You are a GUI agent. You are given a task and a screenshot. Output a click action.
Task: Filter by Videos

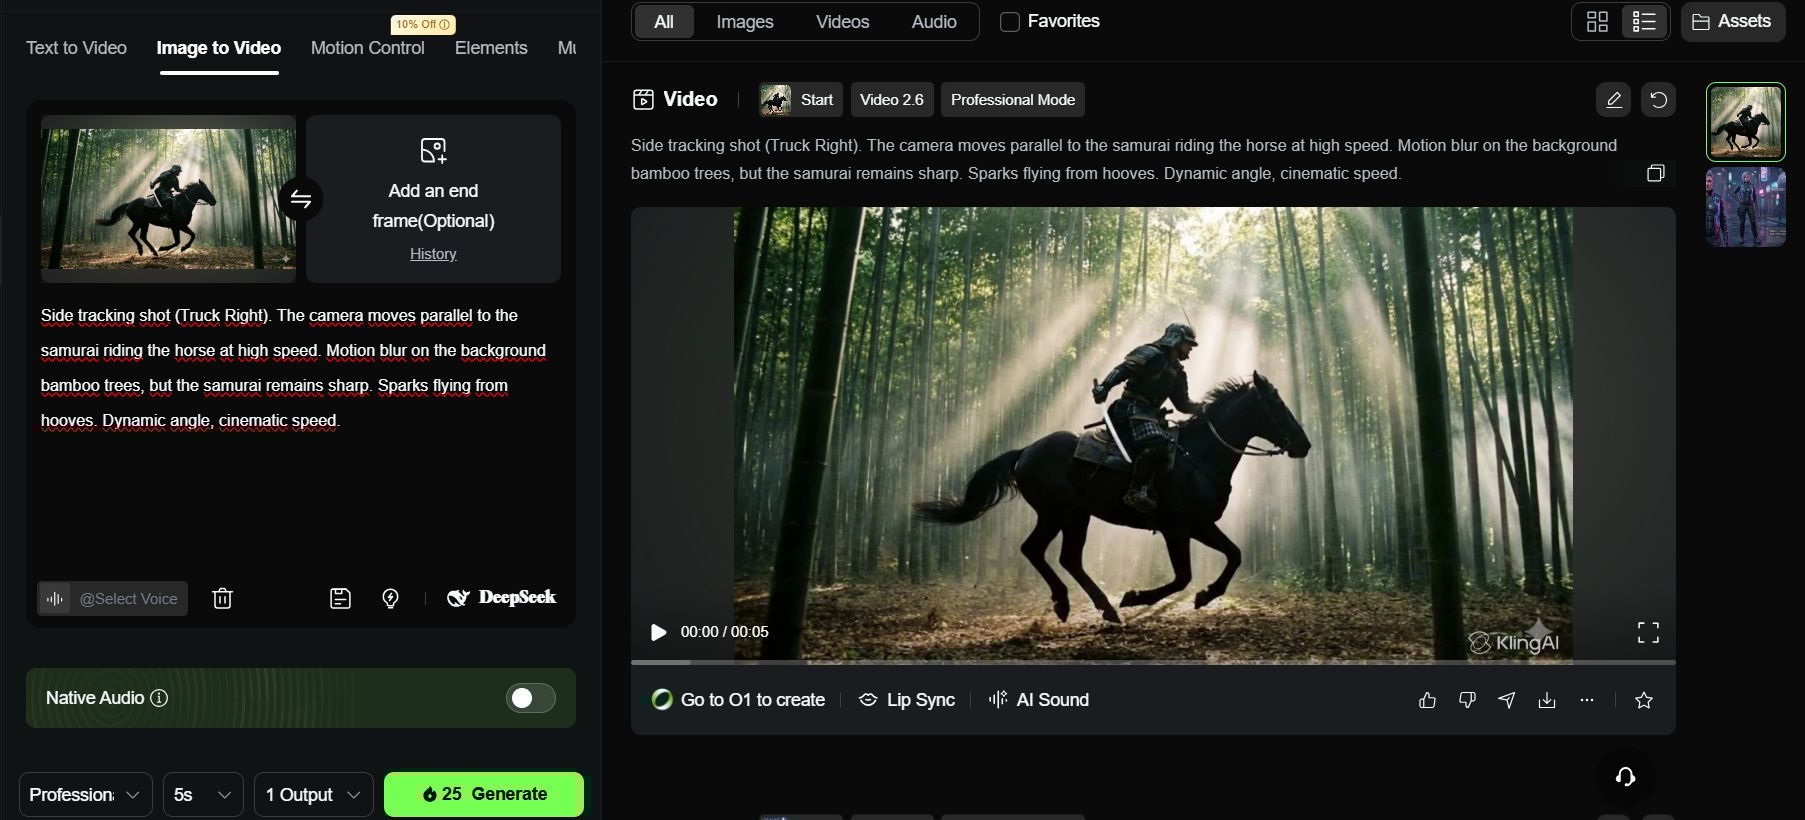(x=843, y=22)
